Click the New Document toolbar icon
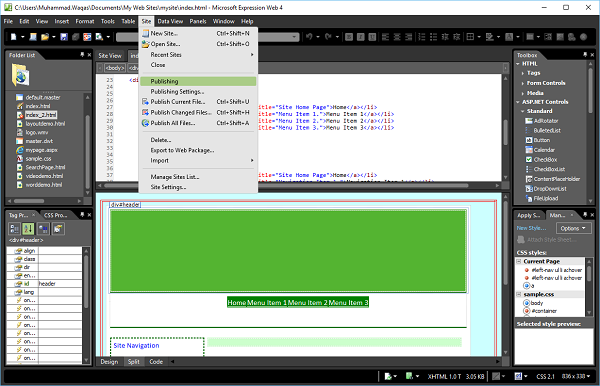Viewport: 600px width, 386px height. tap(14, 37)
